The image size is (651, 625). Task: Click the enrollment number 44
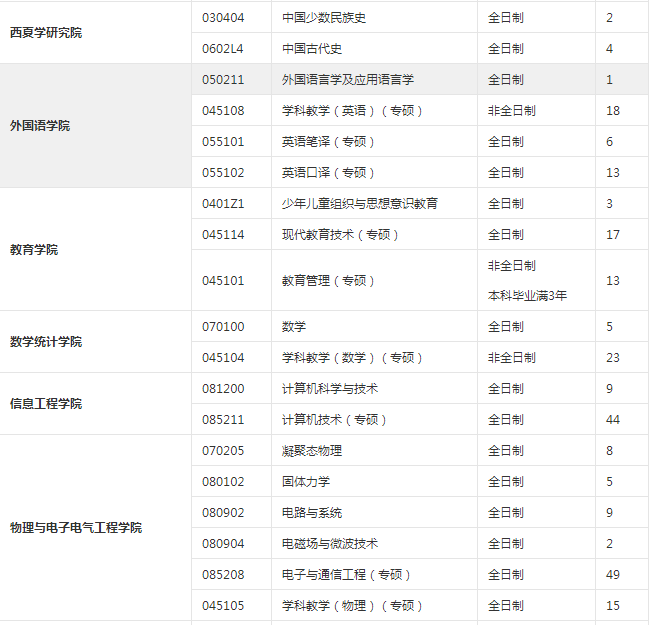coord(612,419)
